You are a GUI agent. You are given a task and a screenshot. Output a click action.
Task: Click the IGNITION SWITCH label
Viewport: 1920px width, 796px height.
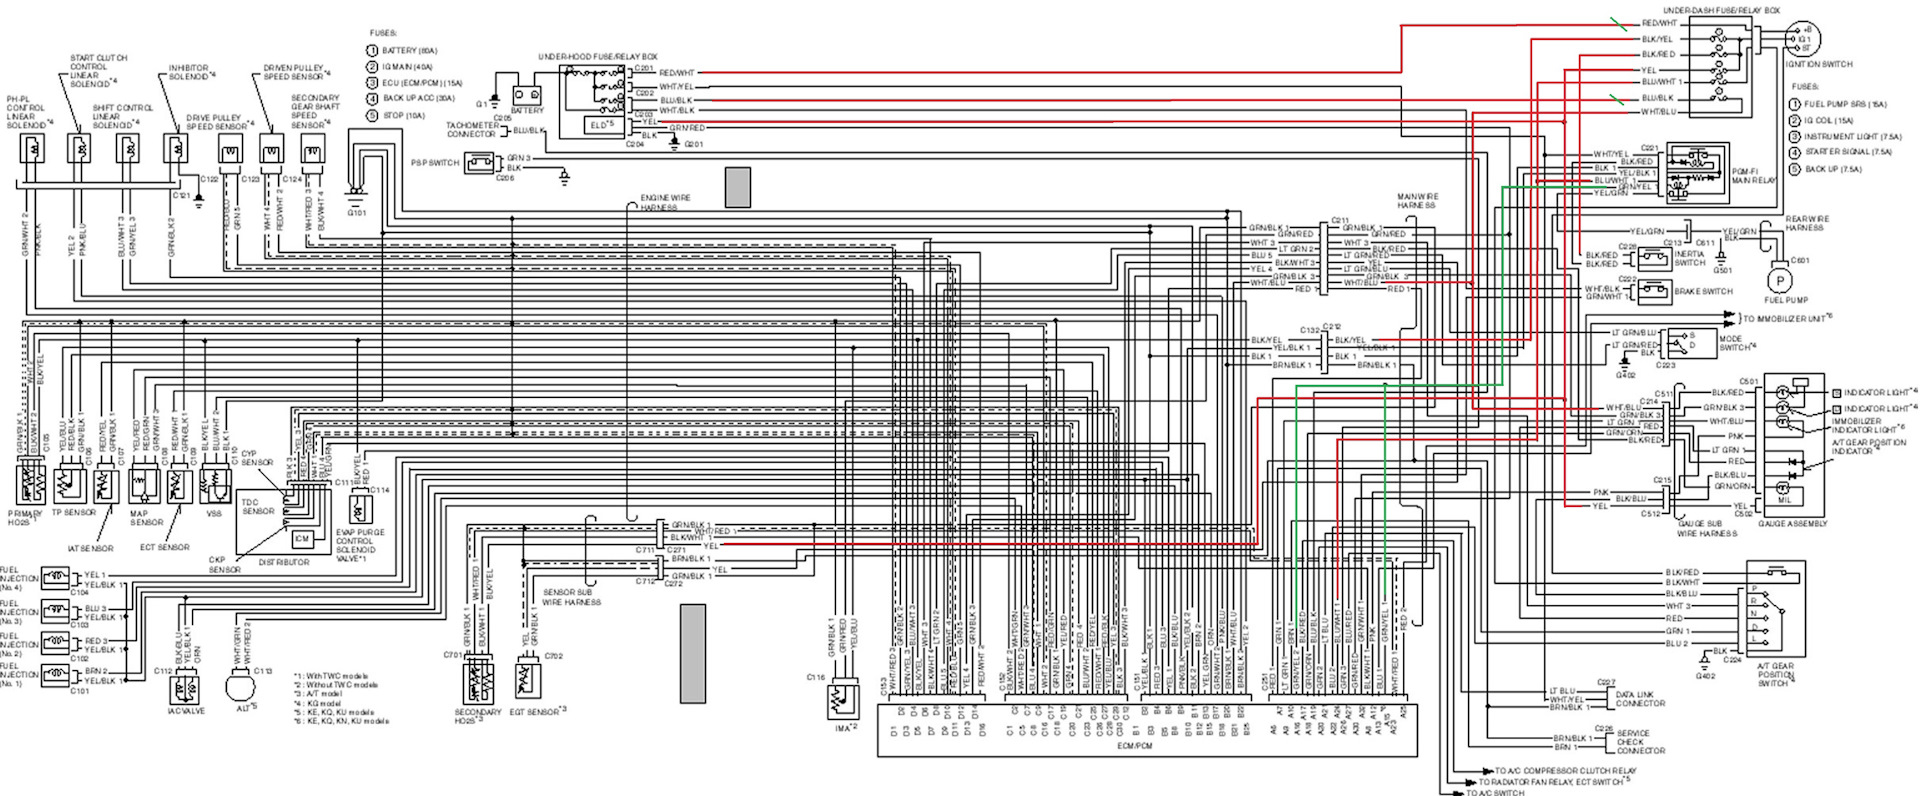pyautogui.click(x=1819, y=64)
